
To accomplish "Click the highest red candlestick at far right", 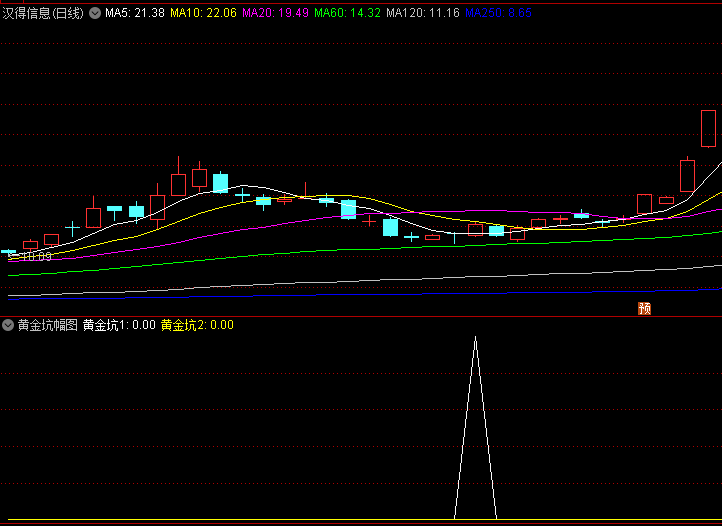I will [708, 128].
